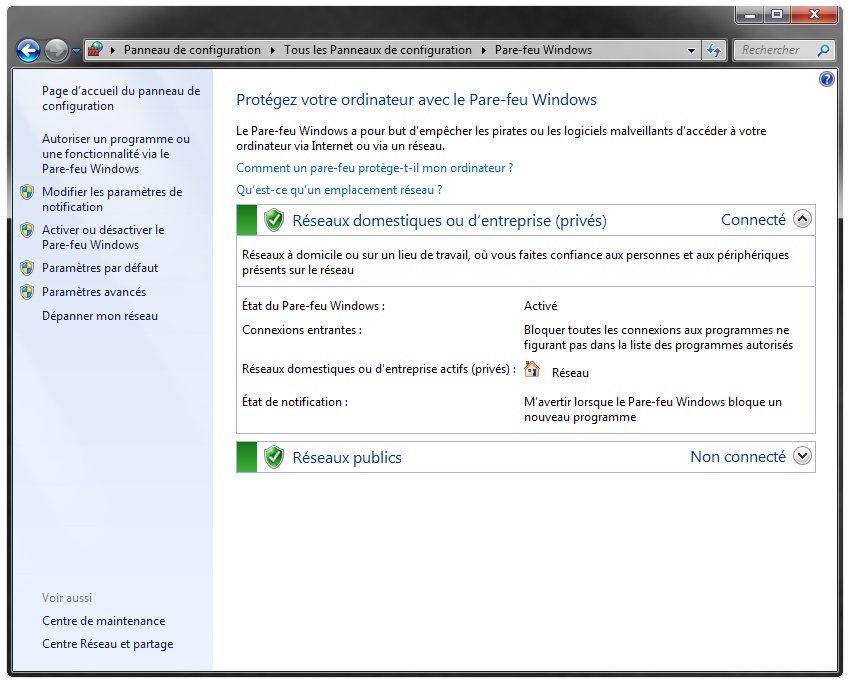This screenshot has width=848, height=682.
Task: Open 'Qu'est-ce qu'un emplacement réseau ?' link
Action: pos(339,190)
